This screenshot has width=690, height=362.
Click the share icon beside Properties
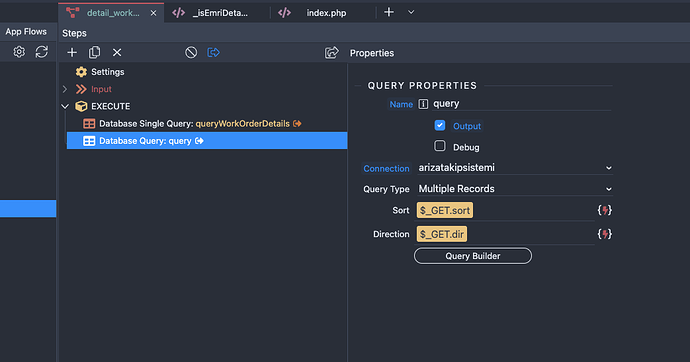(x=331, y=53)
